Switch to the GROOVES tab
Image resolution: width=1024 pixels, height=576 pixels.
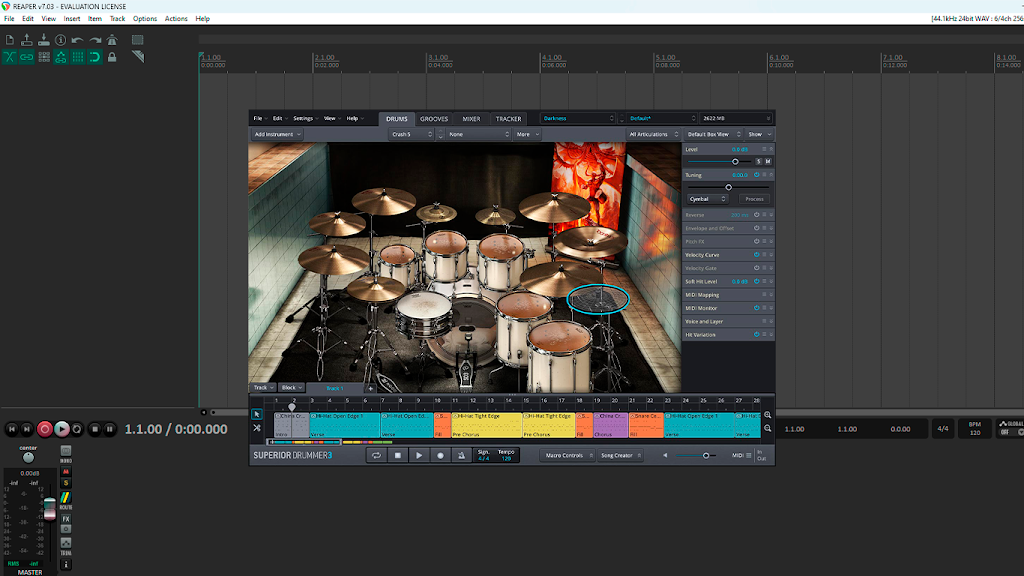(x=434, y=119)
